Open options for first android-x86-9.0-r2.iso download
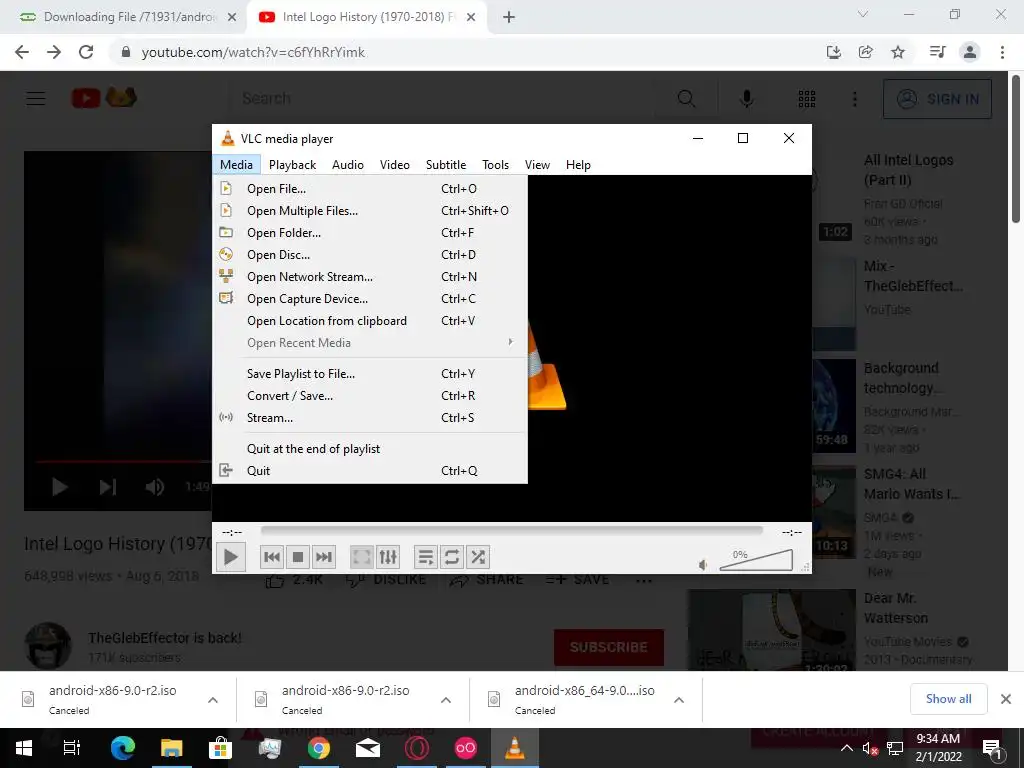Image resolution: width=1024 pixels, height=768 pixels. pos(213,700)
